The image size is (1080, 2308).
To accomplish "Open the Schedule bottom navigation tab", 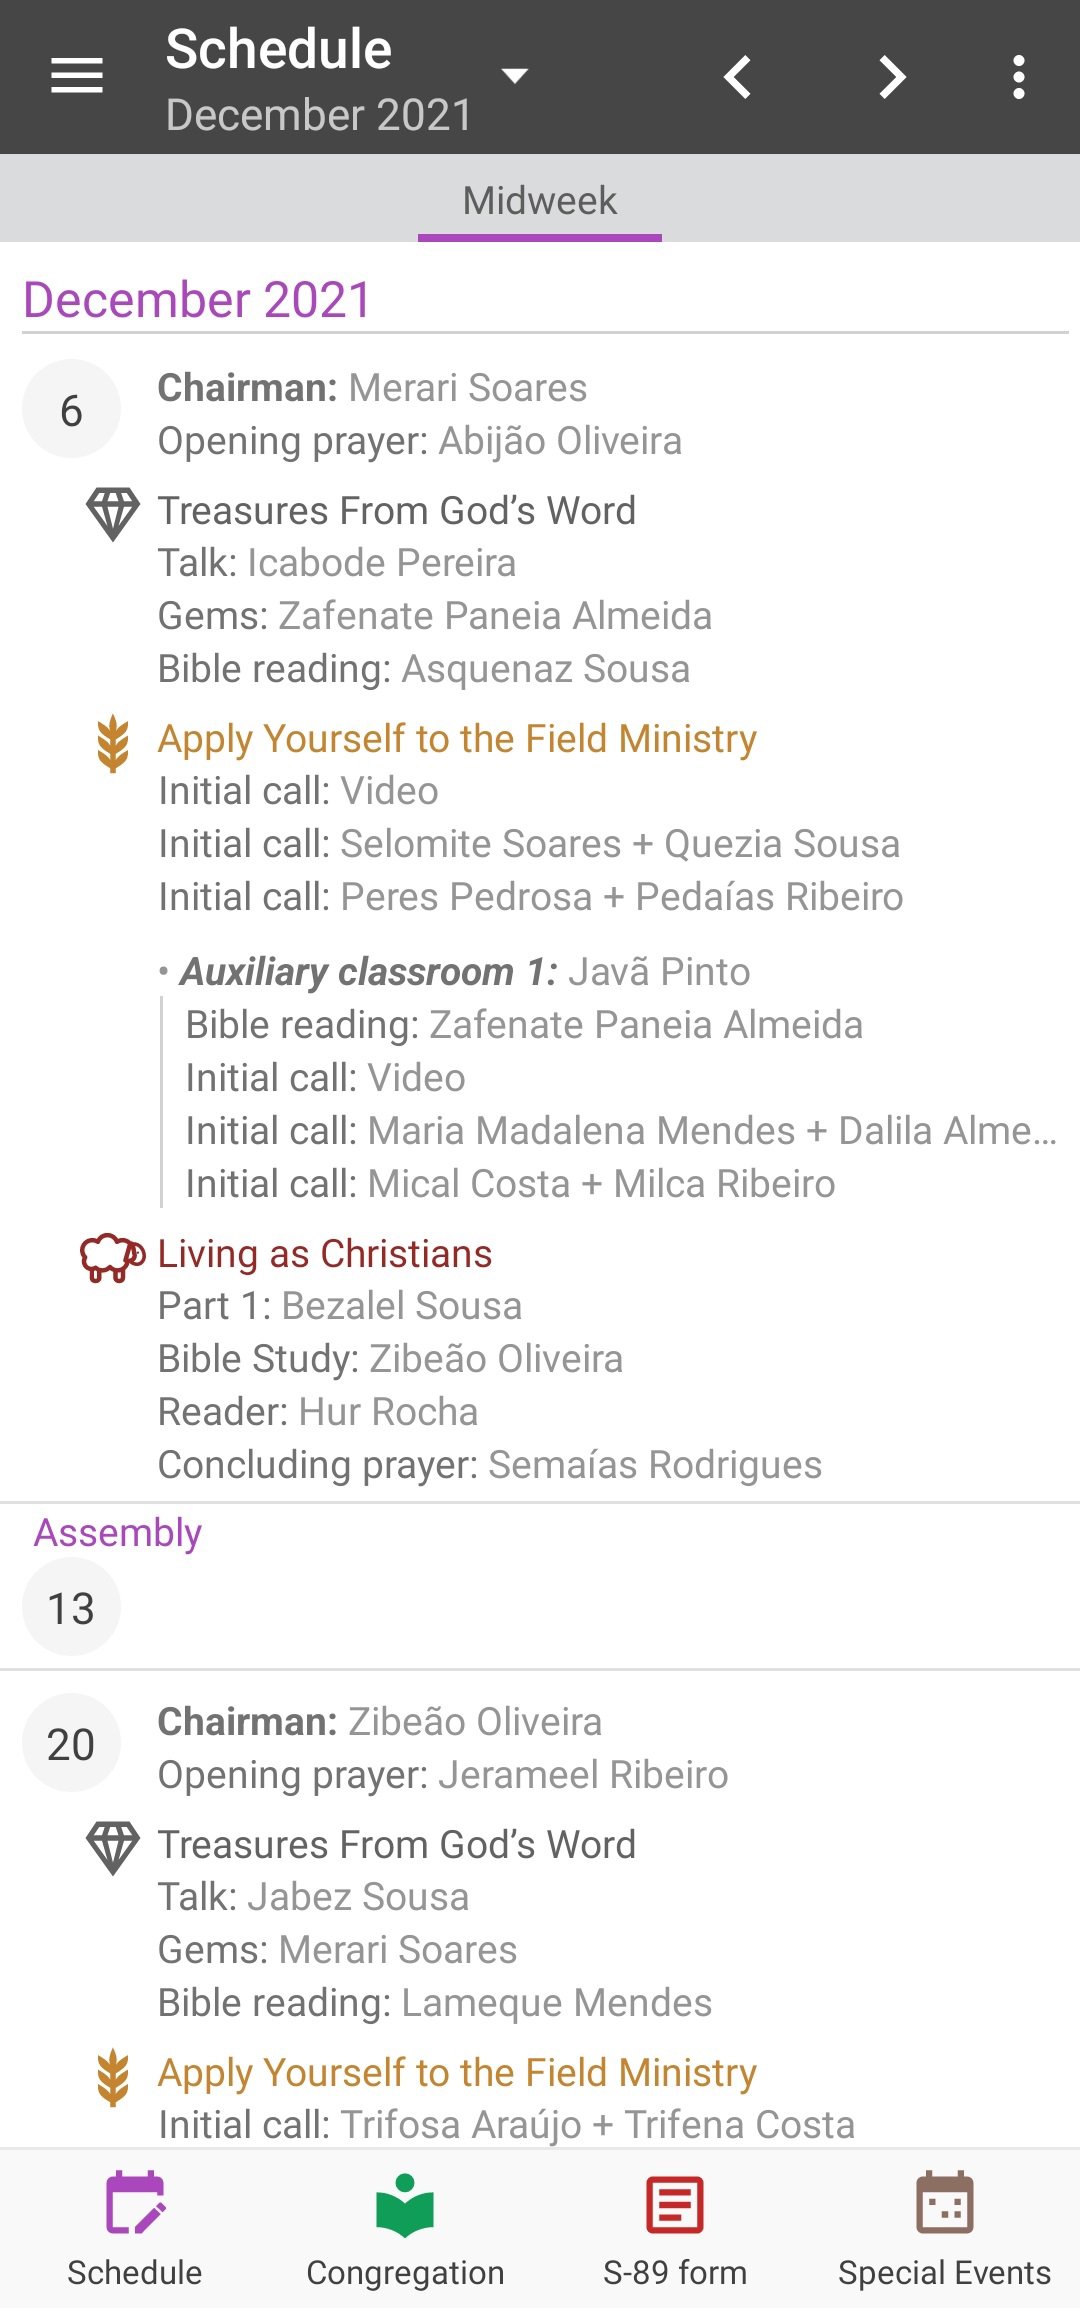I will point(135,2228).
